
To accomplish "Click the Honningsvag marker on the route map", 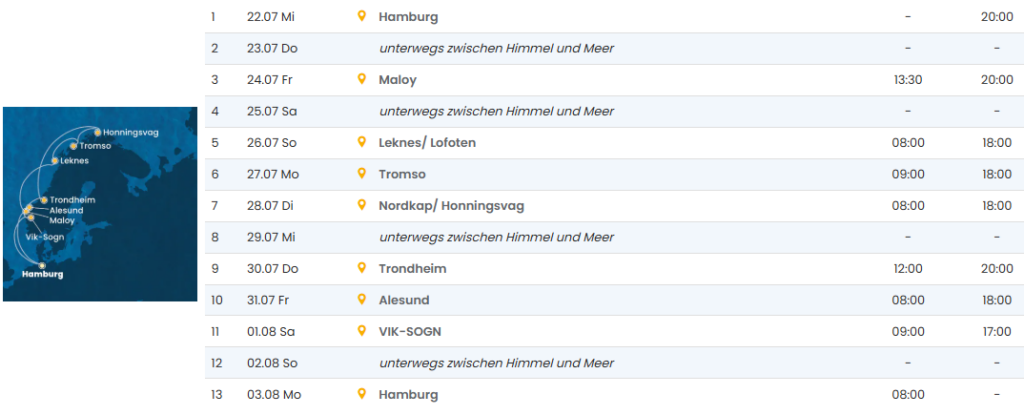I will tap(97, 132).
